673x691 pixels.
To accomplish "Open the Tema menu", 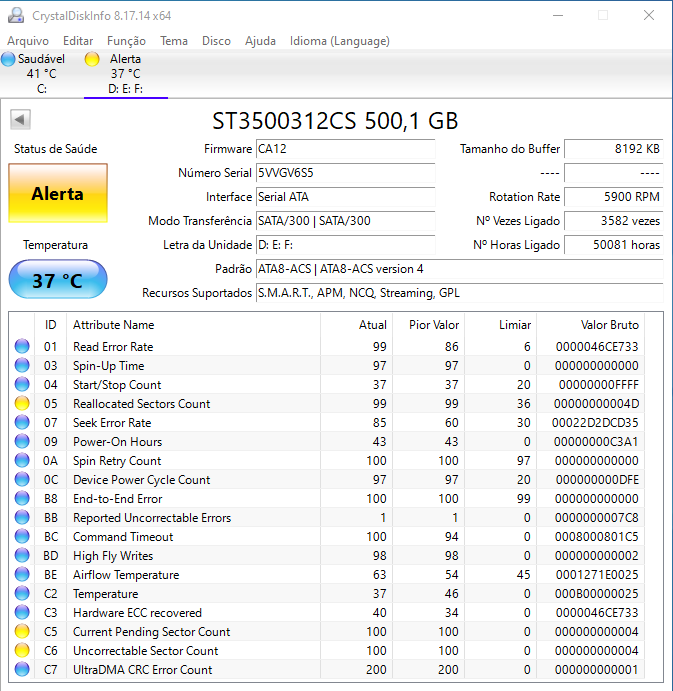I will [174, 41].
